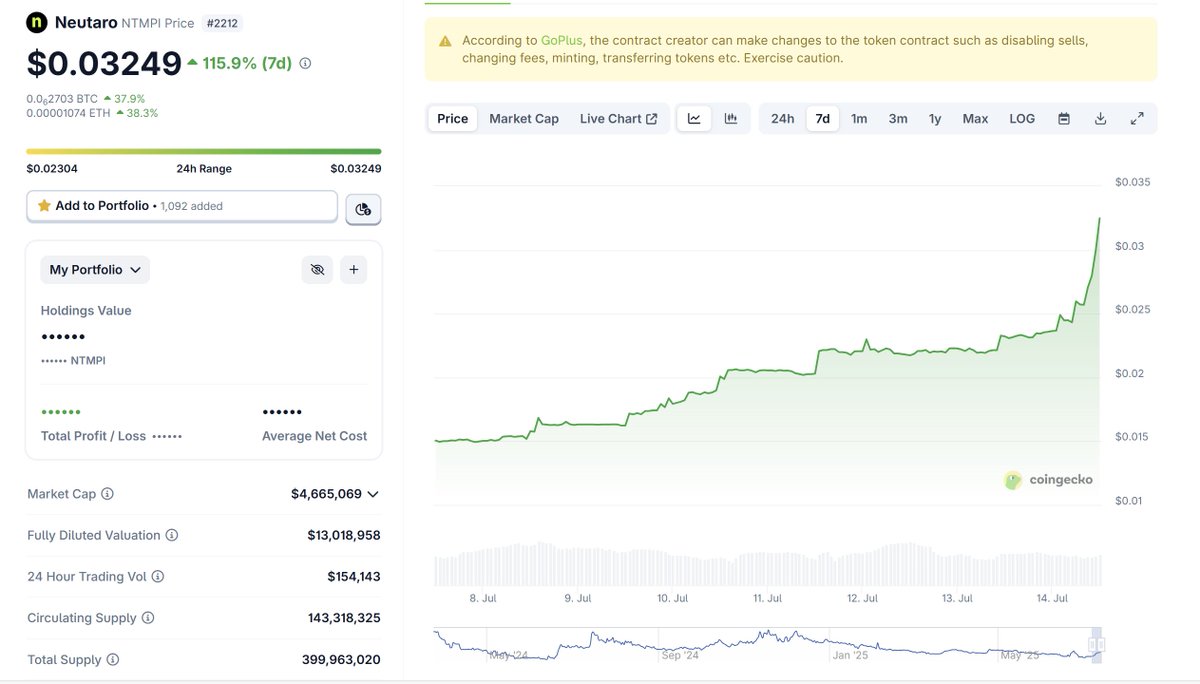The image size is (1200, 684).
Task: Click the ETH price line 38.3%
Action: (92, 113)
